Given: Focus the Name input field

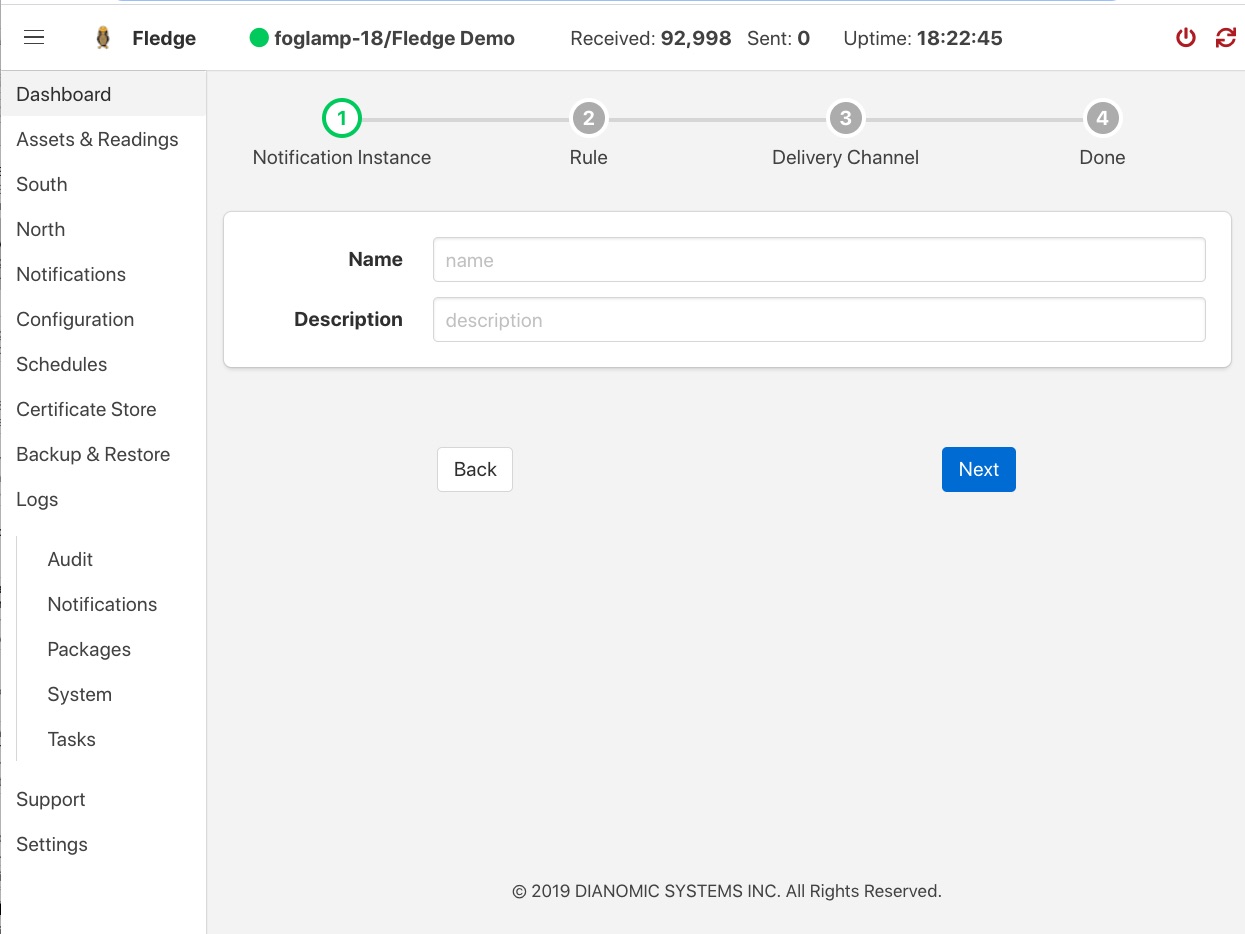Looking at the screenshot, I should point(818,260).
